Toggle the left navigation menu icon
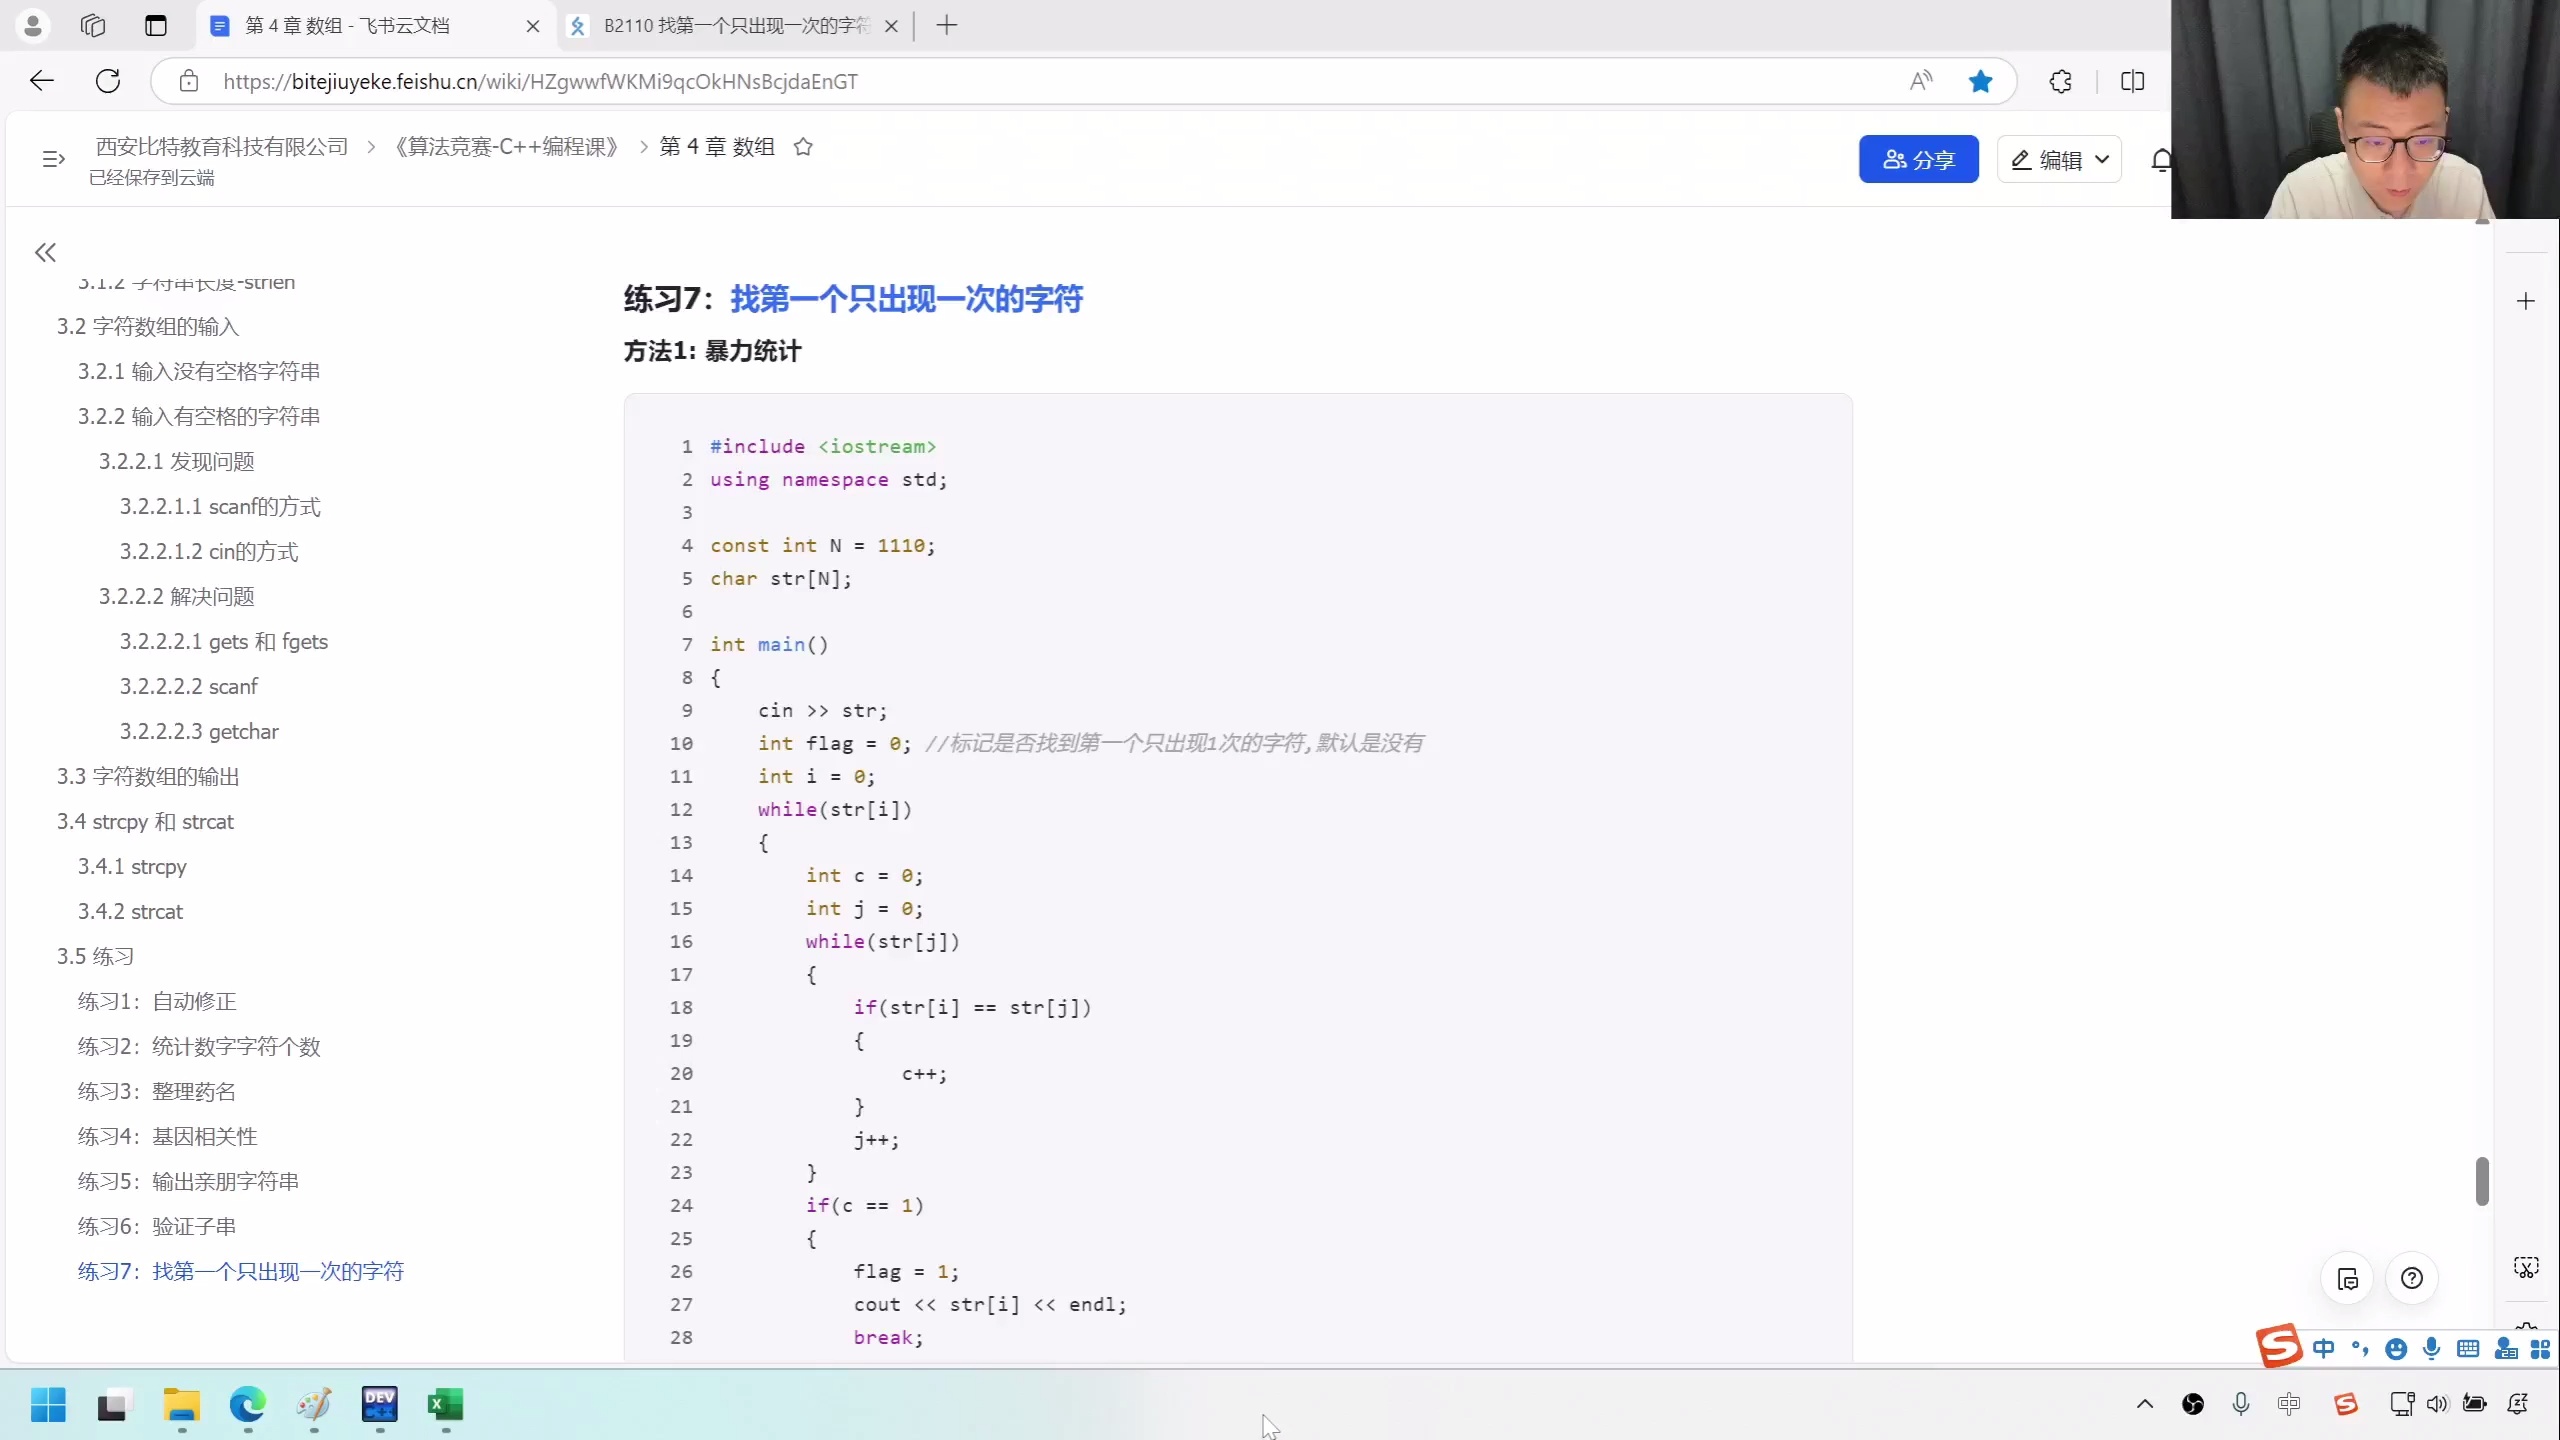The image size is (2560, 1440). tap(53, 159)
